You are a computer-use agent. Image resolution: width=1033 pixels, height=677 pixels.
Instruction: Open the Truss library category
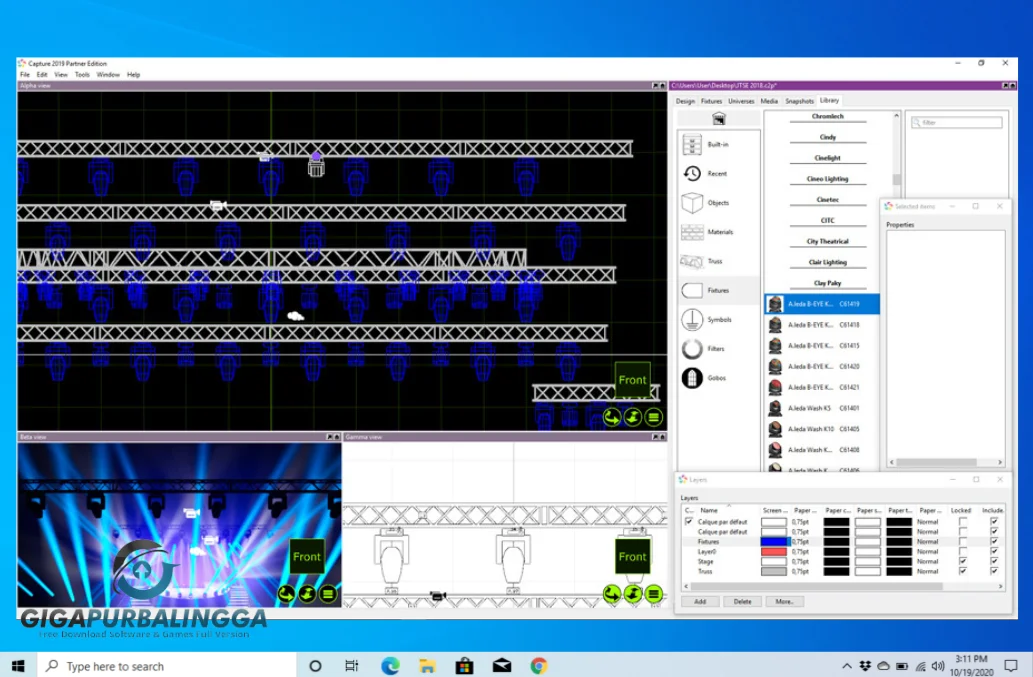point(718,261)
